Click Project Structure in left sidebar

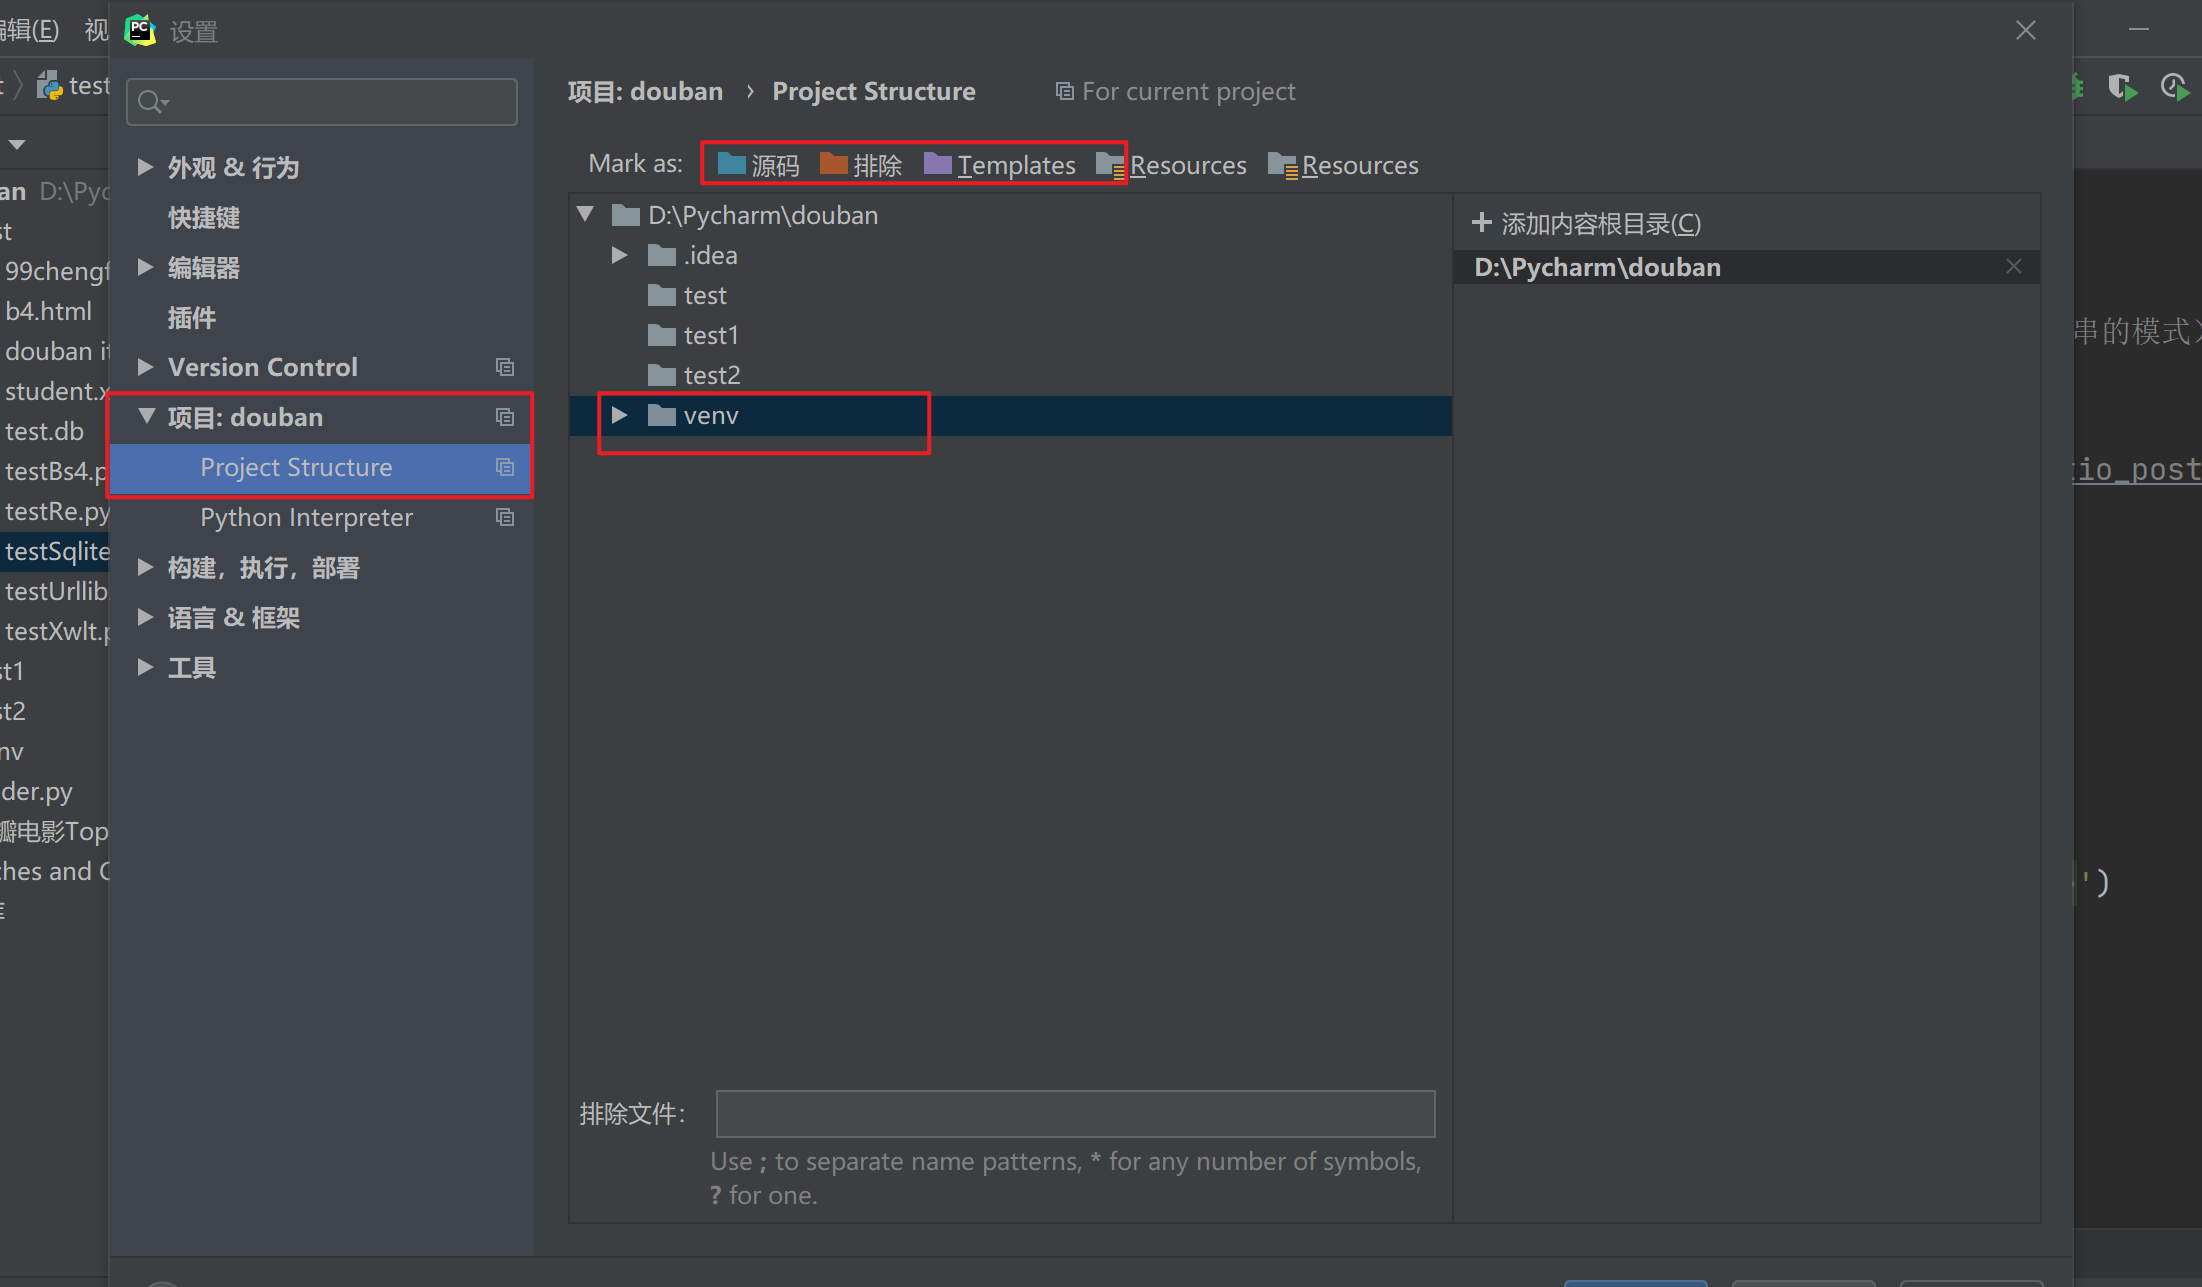[x=296, y=467]
